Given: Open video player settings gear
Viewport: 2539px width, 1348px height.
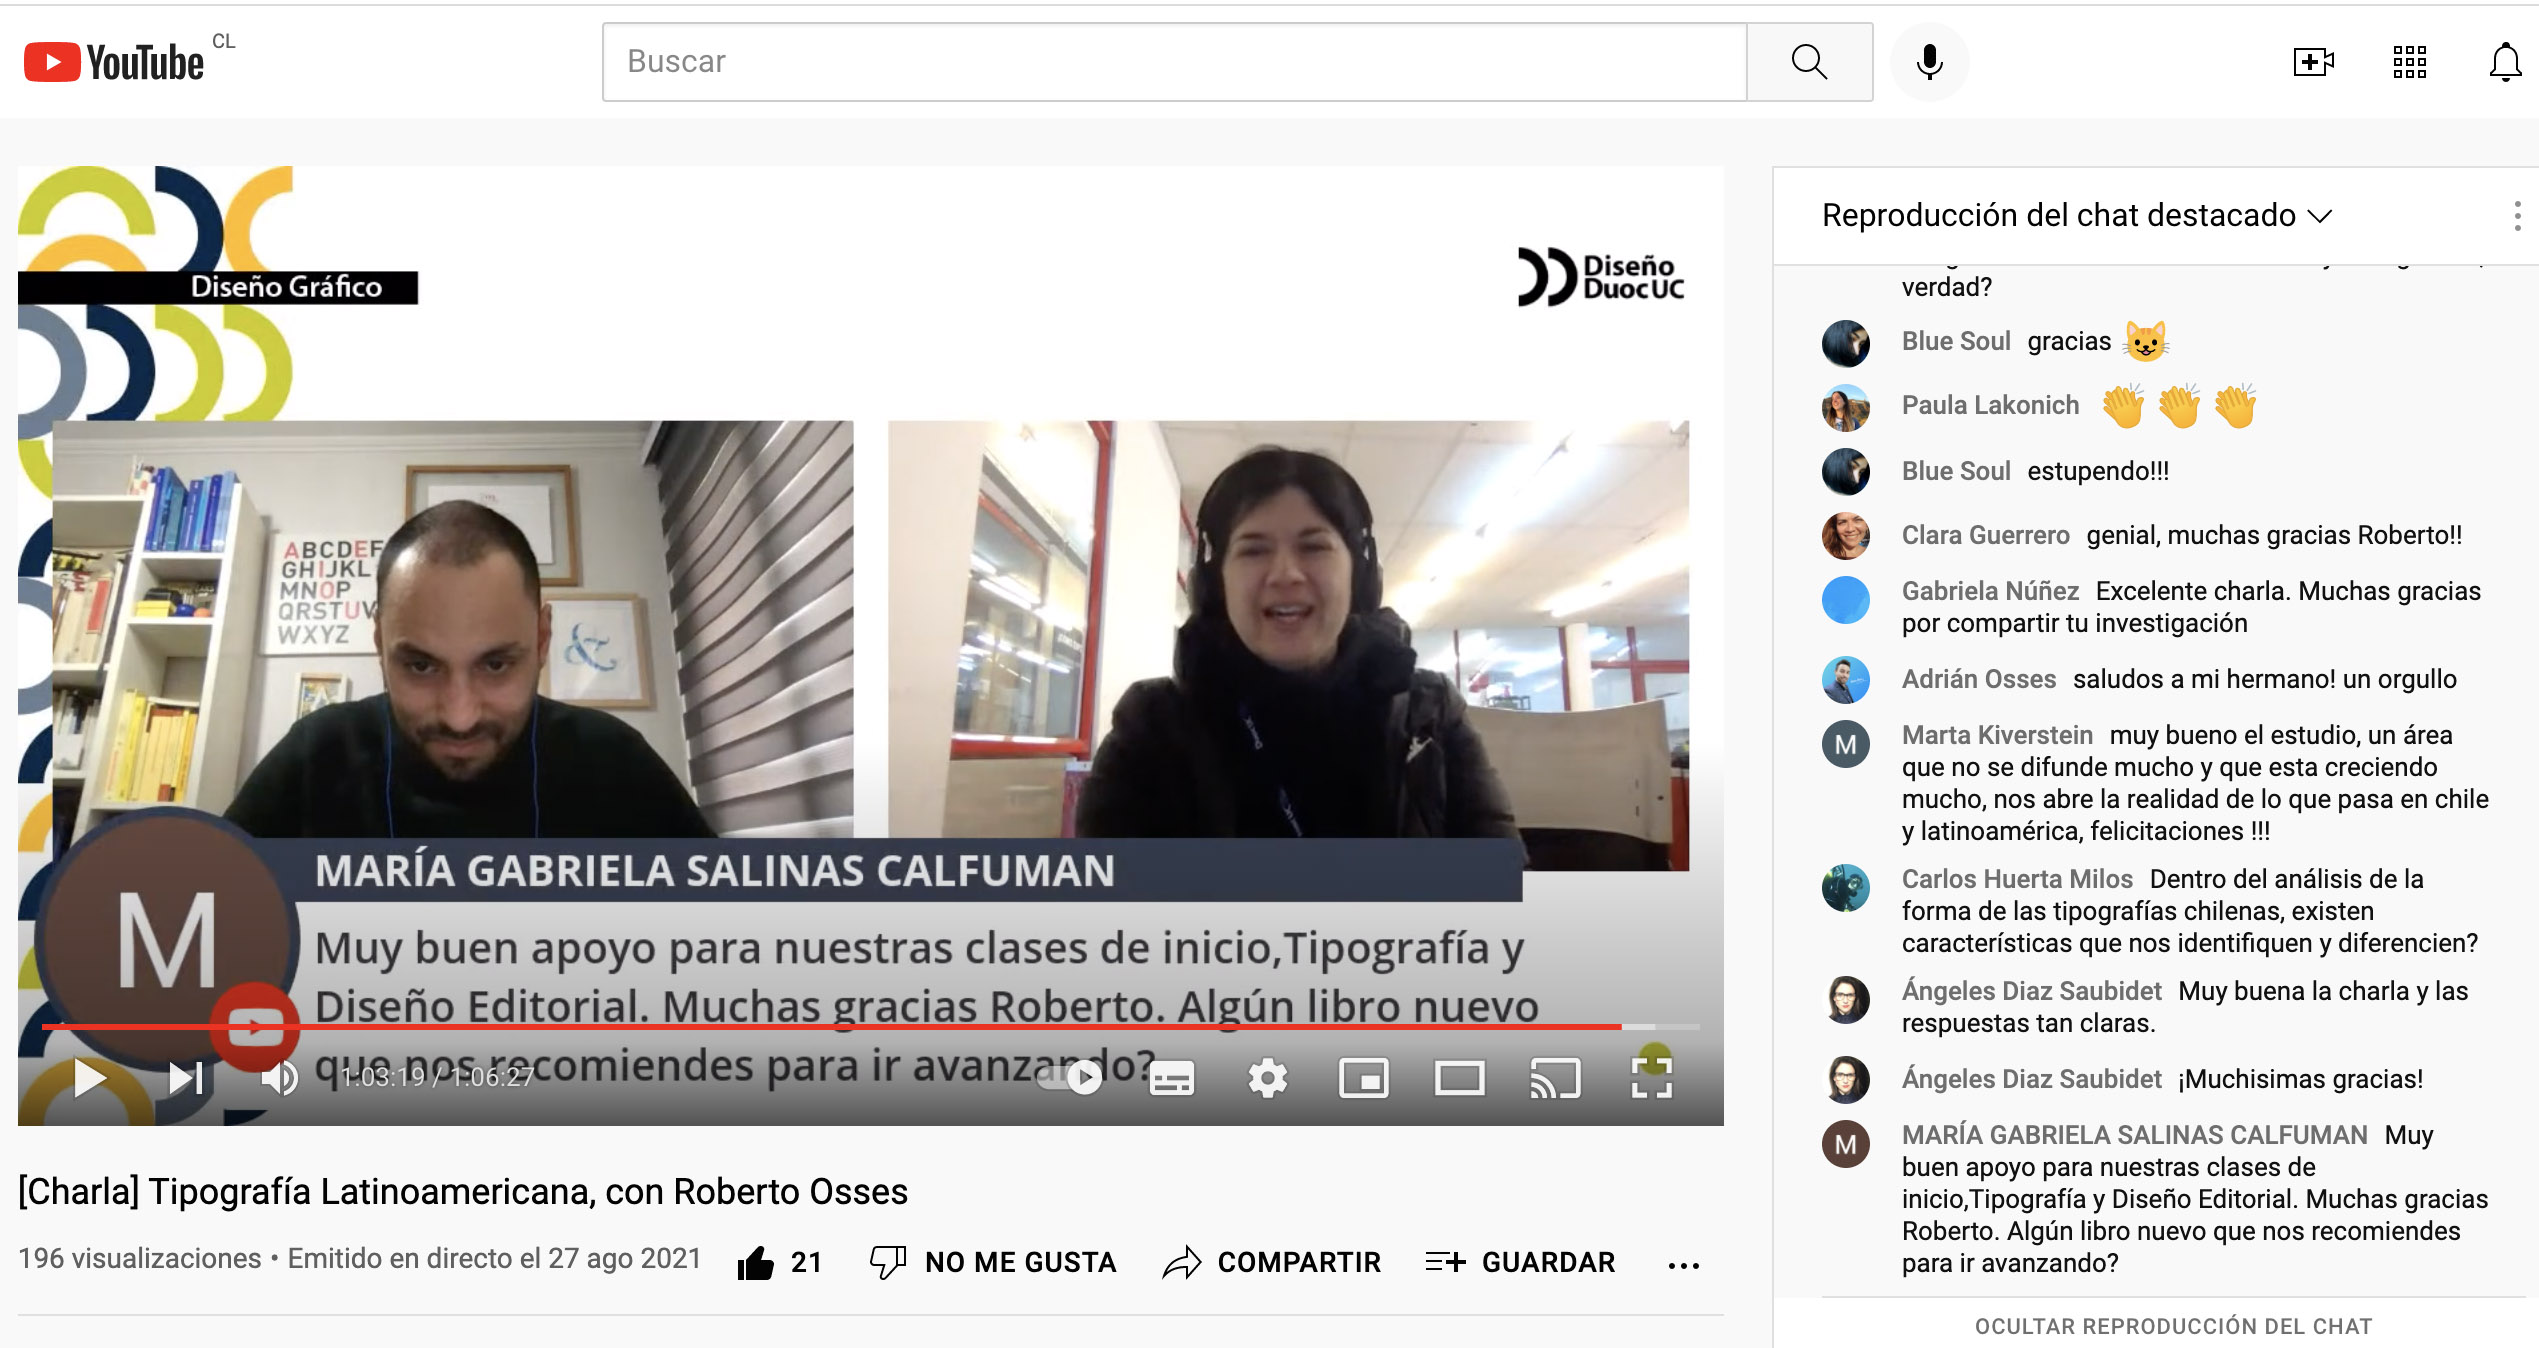Looking at the screenshot, I should click(x=1267, y=1078).
